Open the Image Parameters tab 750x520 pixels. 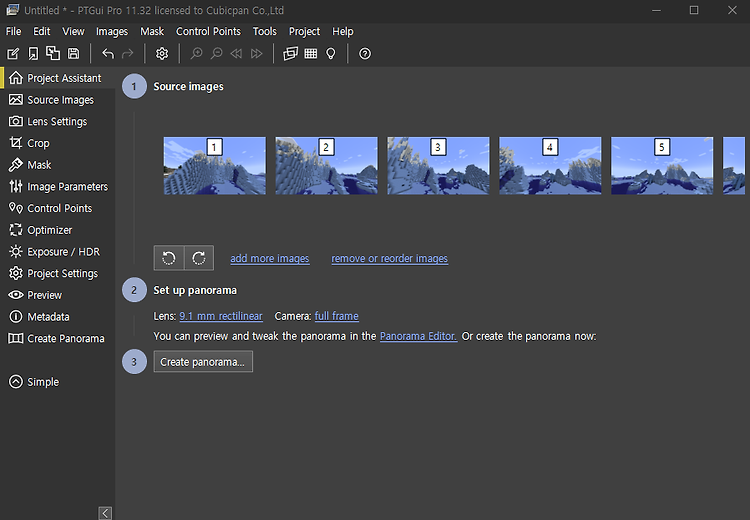58,187
